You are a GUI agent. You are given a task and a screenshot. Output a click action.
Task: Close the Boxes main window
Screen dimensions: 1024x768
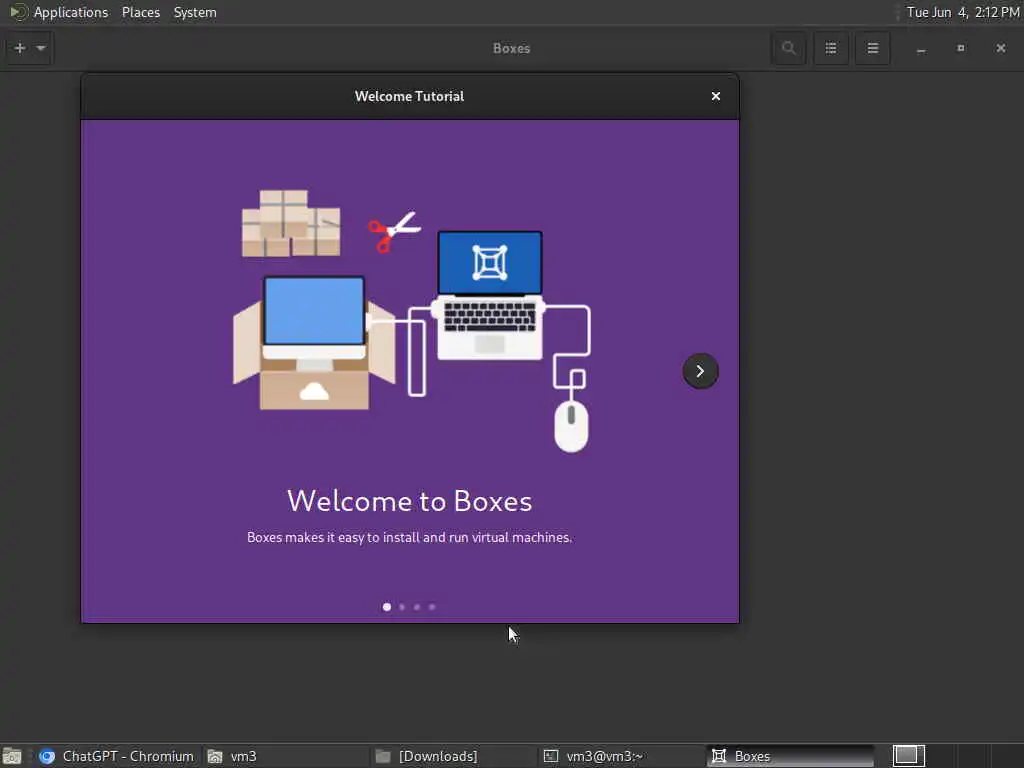click(x=1000, y=48)
